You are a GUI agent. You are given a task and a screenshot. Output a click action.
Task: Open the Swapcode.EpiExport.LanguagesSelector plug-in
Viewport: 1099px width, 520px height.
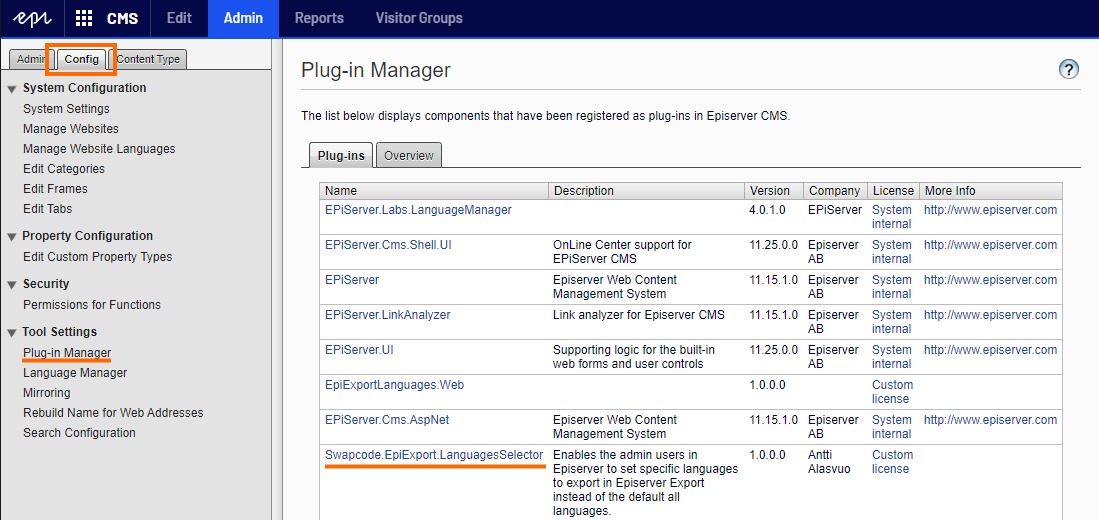click(x=434, y=455)
